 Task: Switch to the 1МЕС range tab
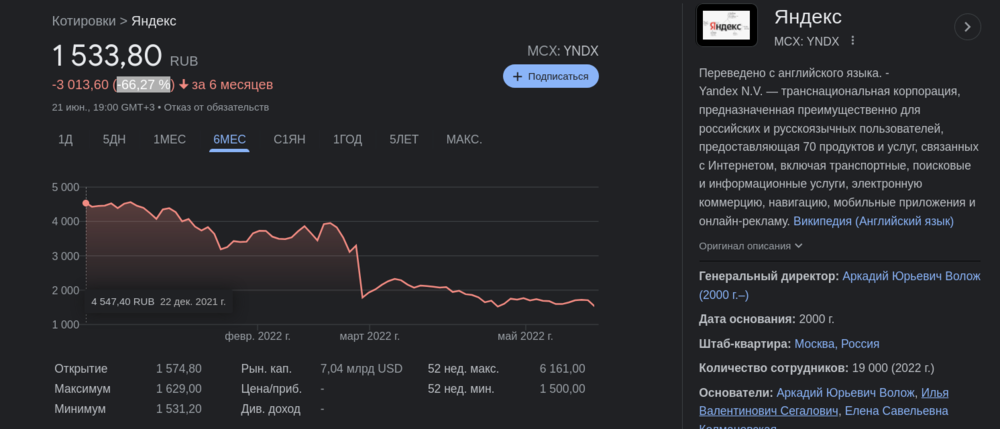(169, 139)
